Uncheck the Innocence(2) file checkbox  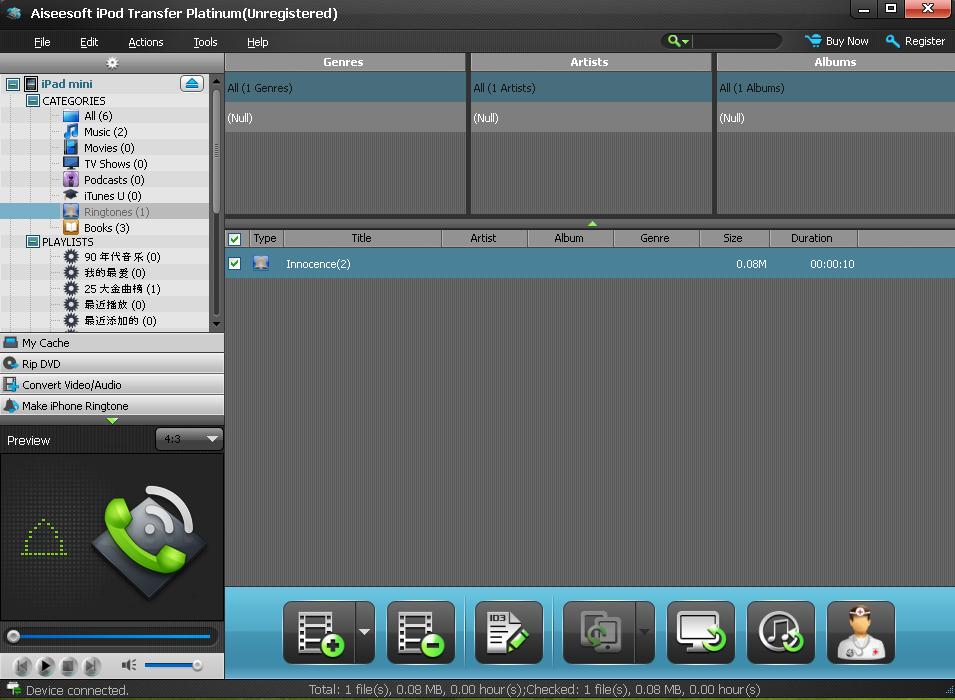234,263
